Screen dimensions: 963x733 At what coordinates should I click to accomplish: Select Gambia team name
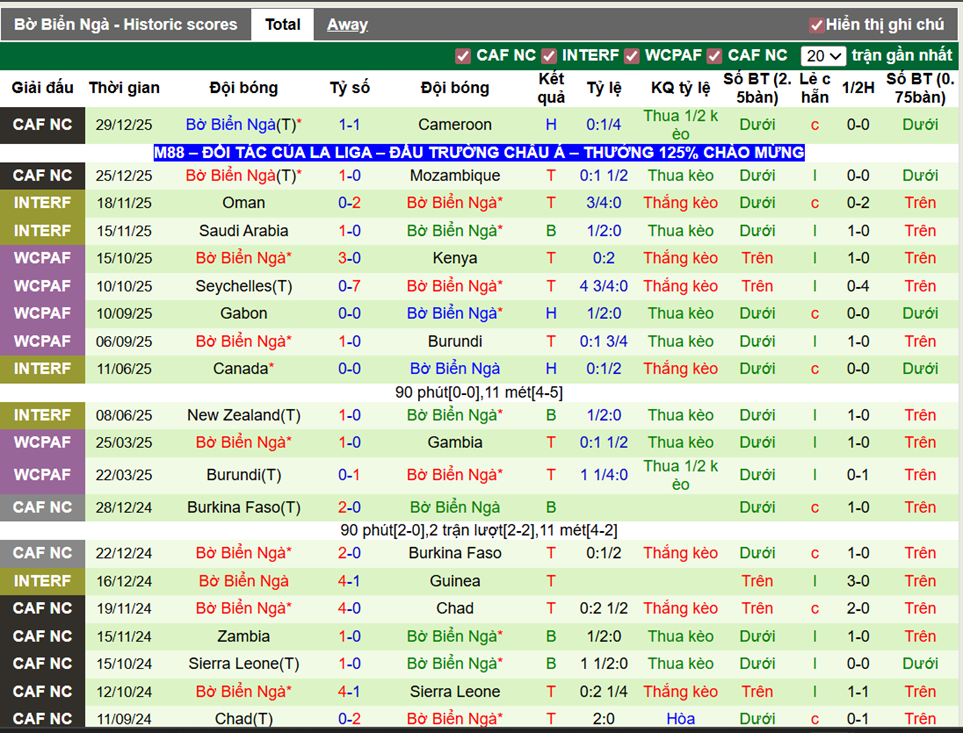coord(454,442)
